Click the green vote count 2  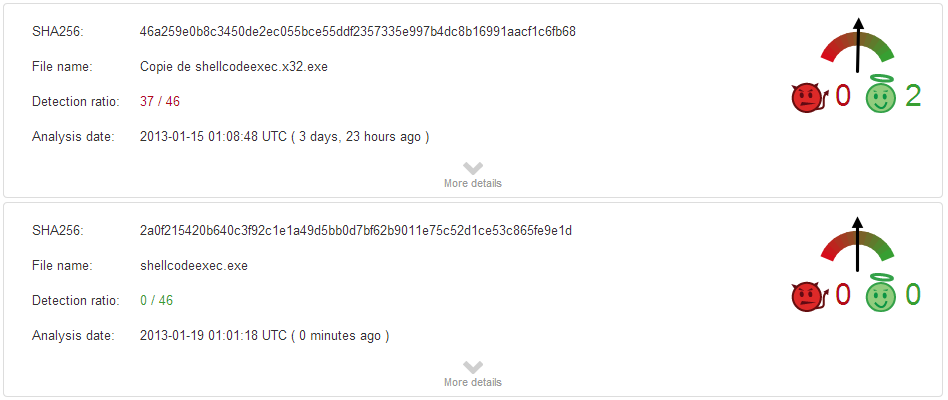(x=912, y=96)
